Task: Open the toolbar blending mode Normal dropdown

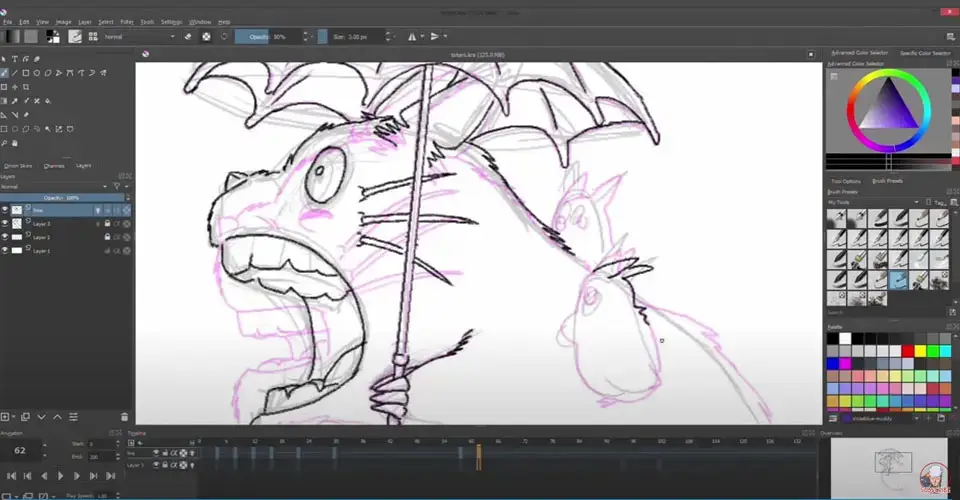Action: pos(139,37)
